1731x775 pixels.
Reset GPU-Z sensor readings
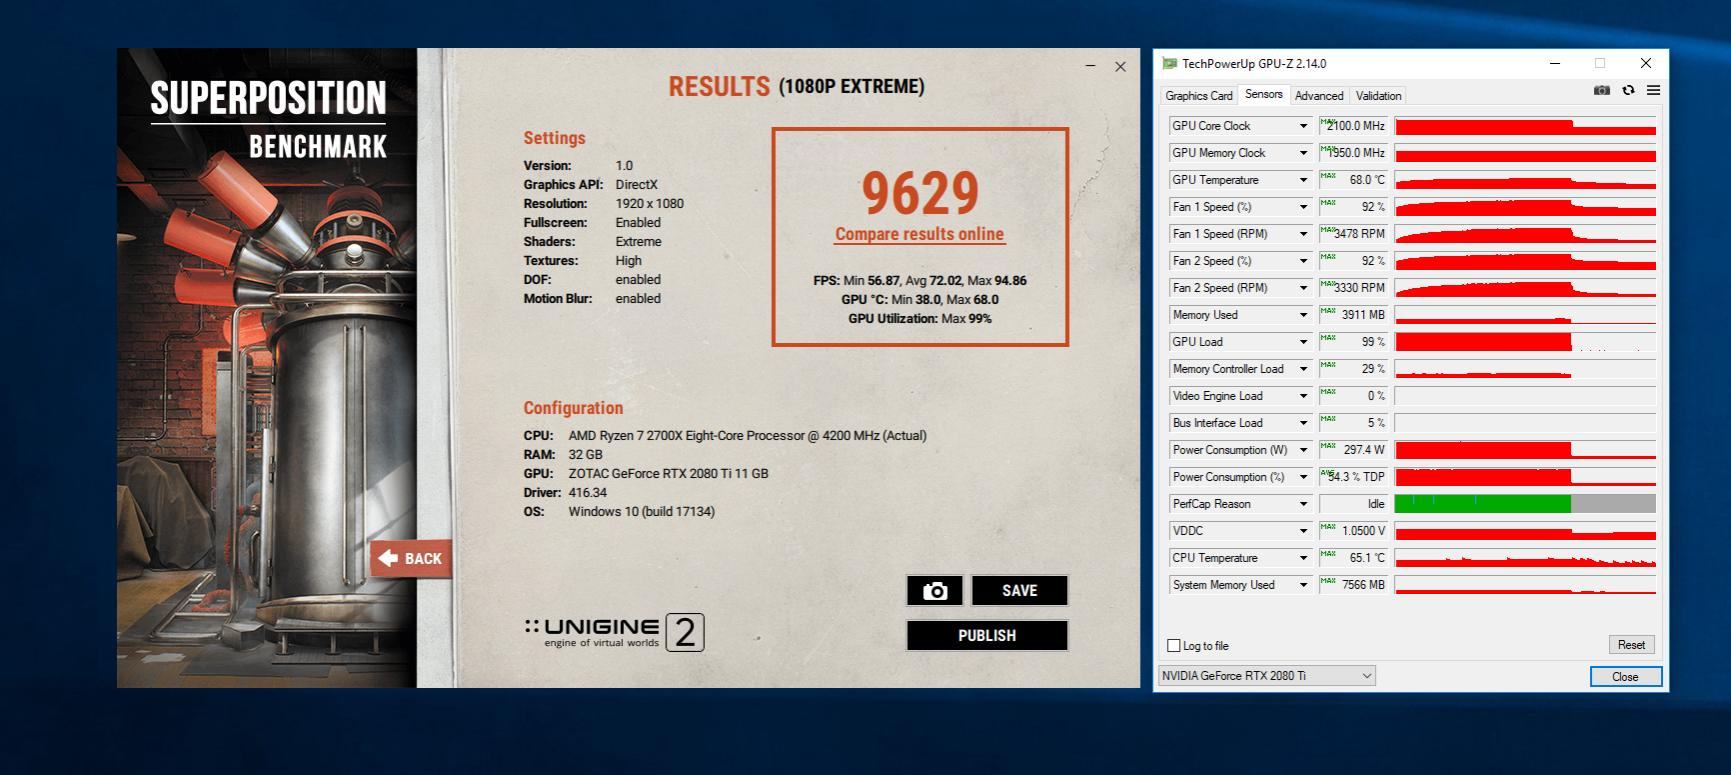(x=1631, y=645)
